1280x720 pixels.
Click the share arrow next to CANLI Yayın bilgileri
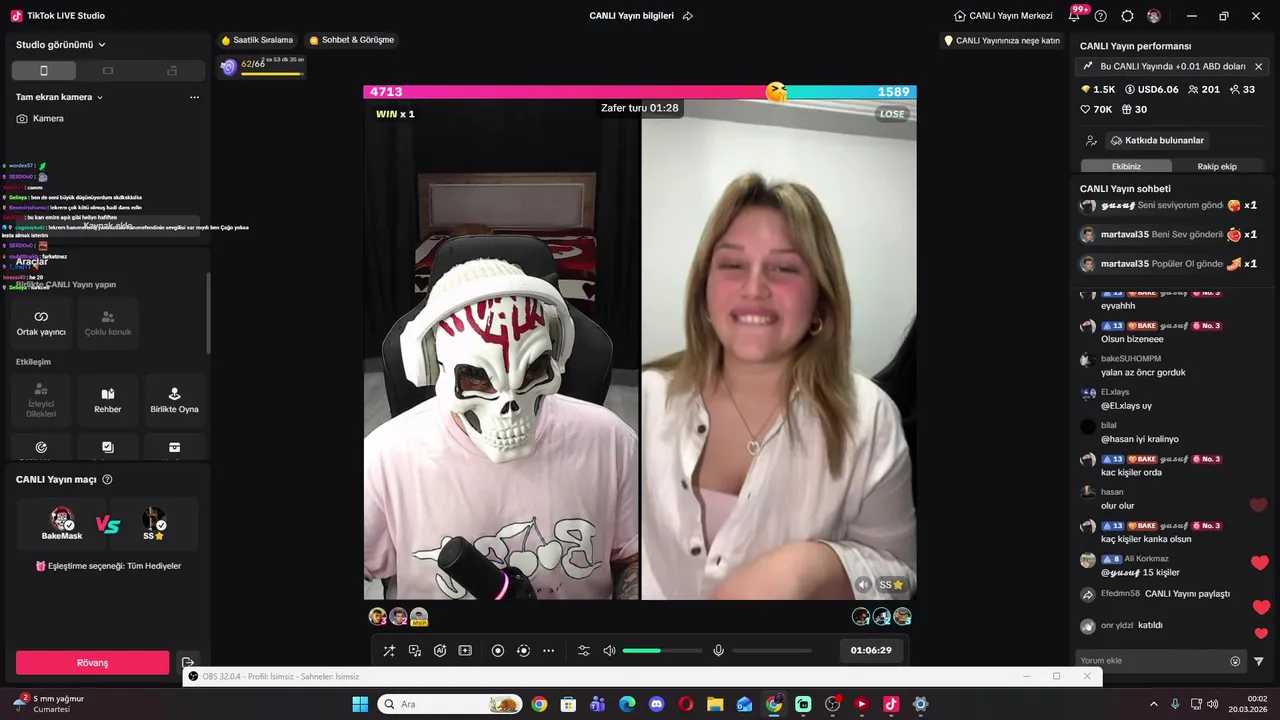point(688,16)
